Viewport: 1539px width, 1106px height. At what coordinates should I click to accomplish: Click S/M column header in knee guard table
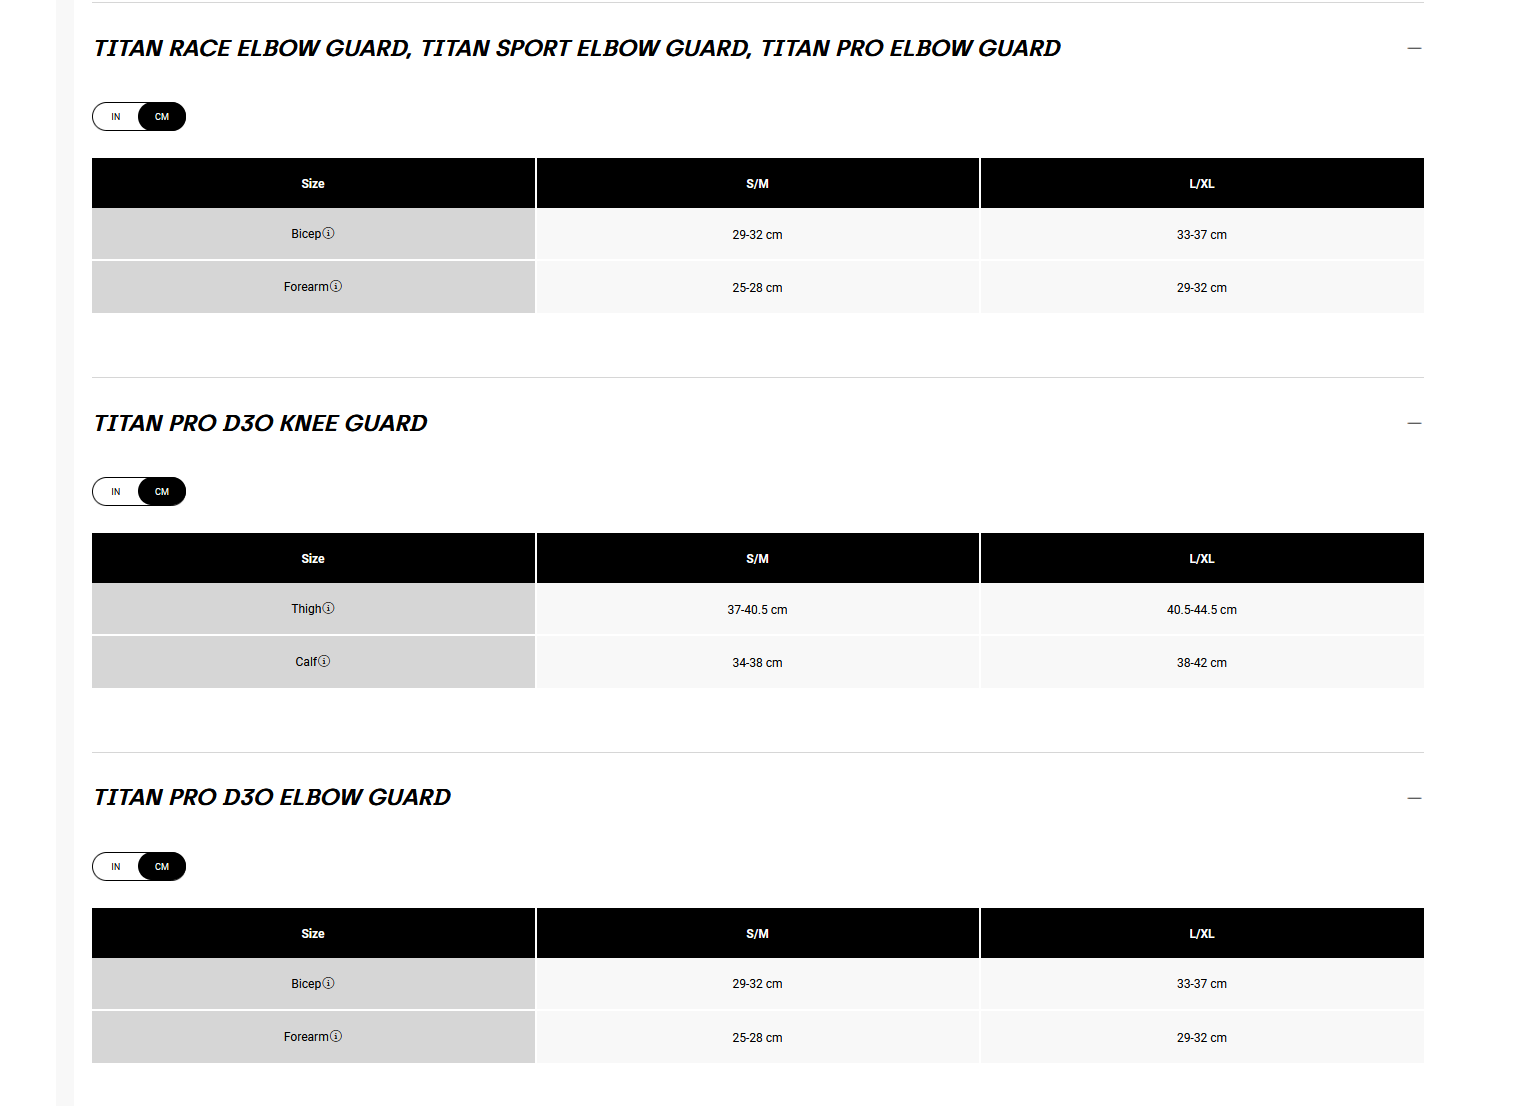[758, 558]
